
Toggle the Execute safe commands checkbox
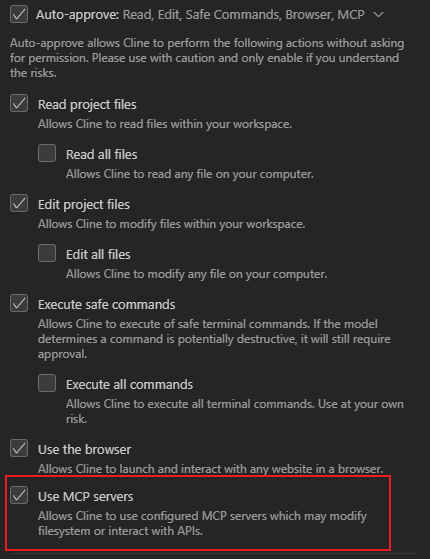[x=19, y=303]
